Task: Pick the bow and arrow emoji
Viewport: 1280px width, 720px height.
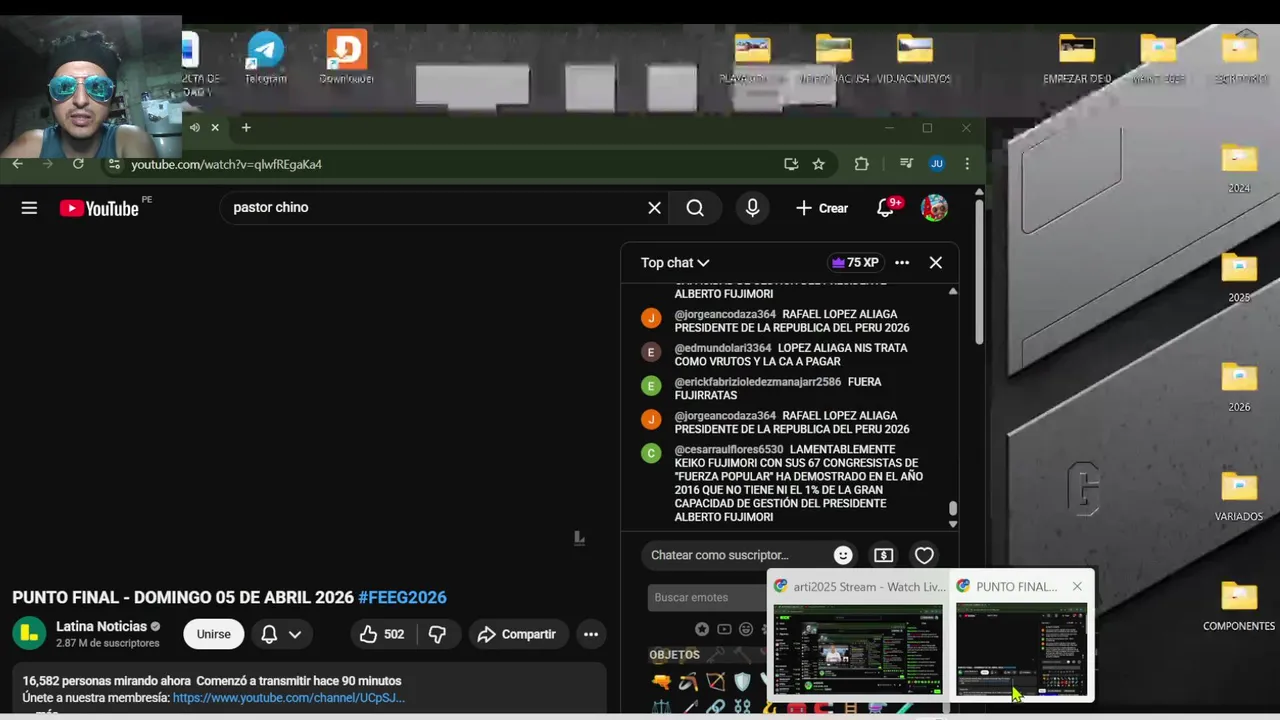Action: 715,682
